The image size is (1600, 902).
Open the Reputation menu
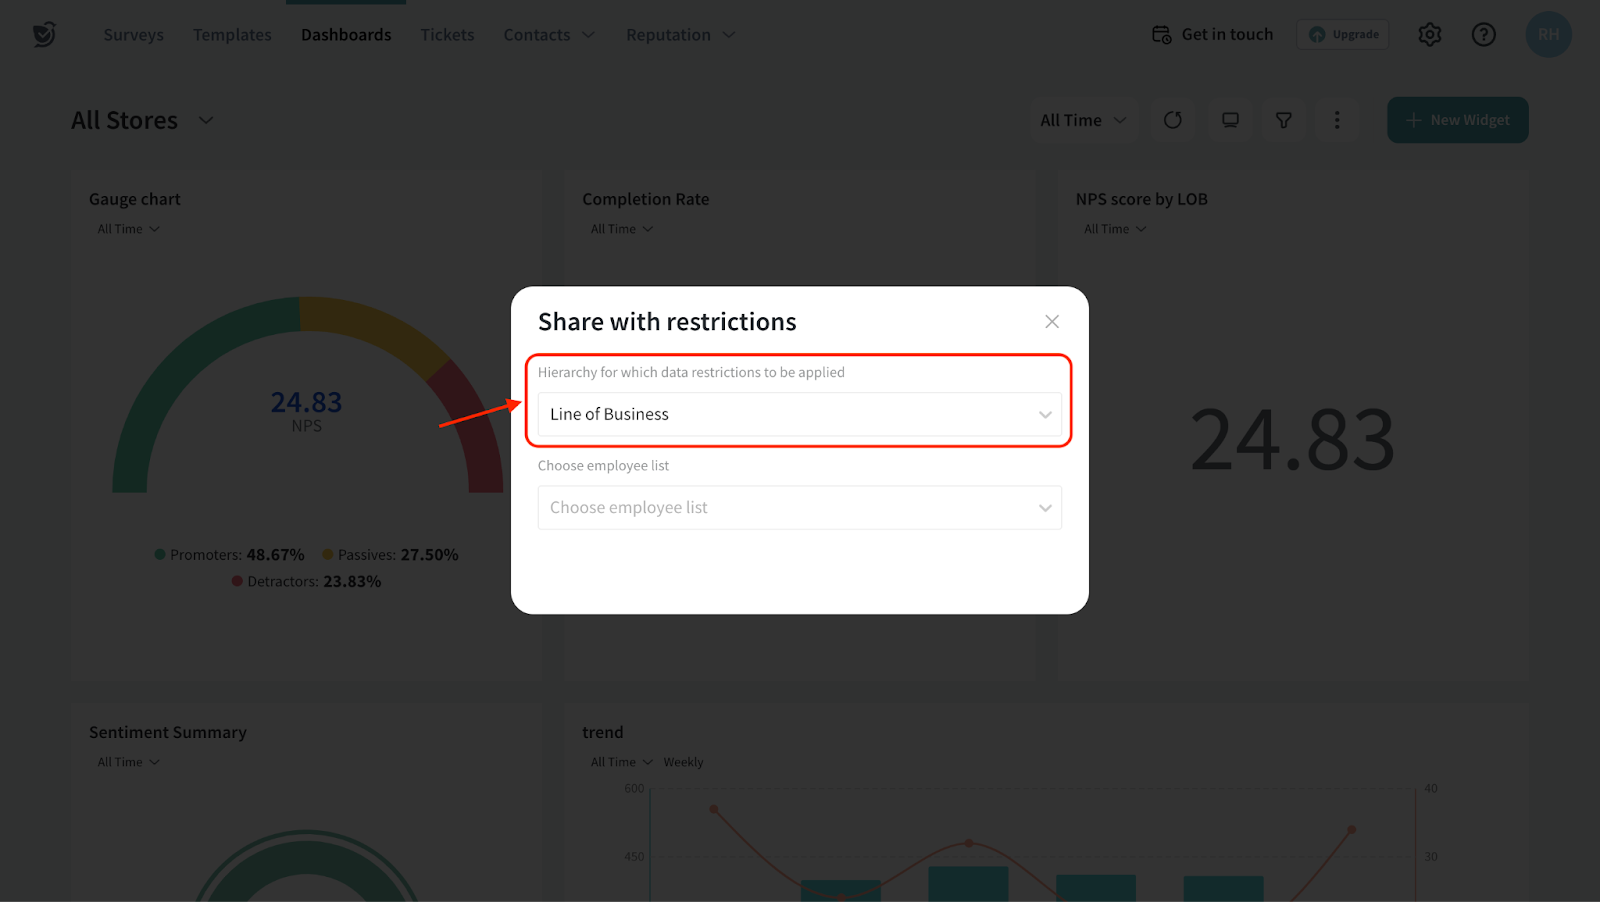click(x=680, y=35)
